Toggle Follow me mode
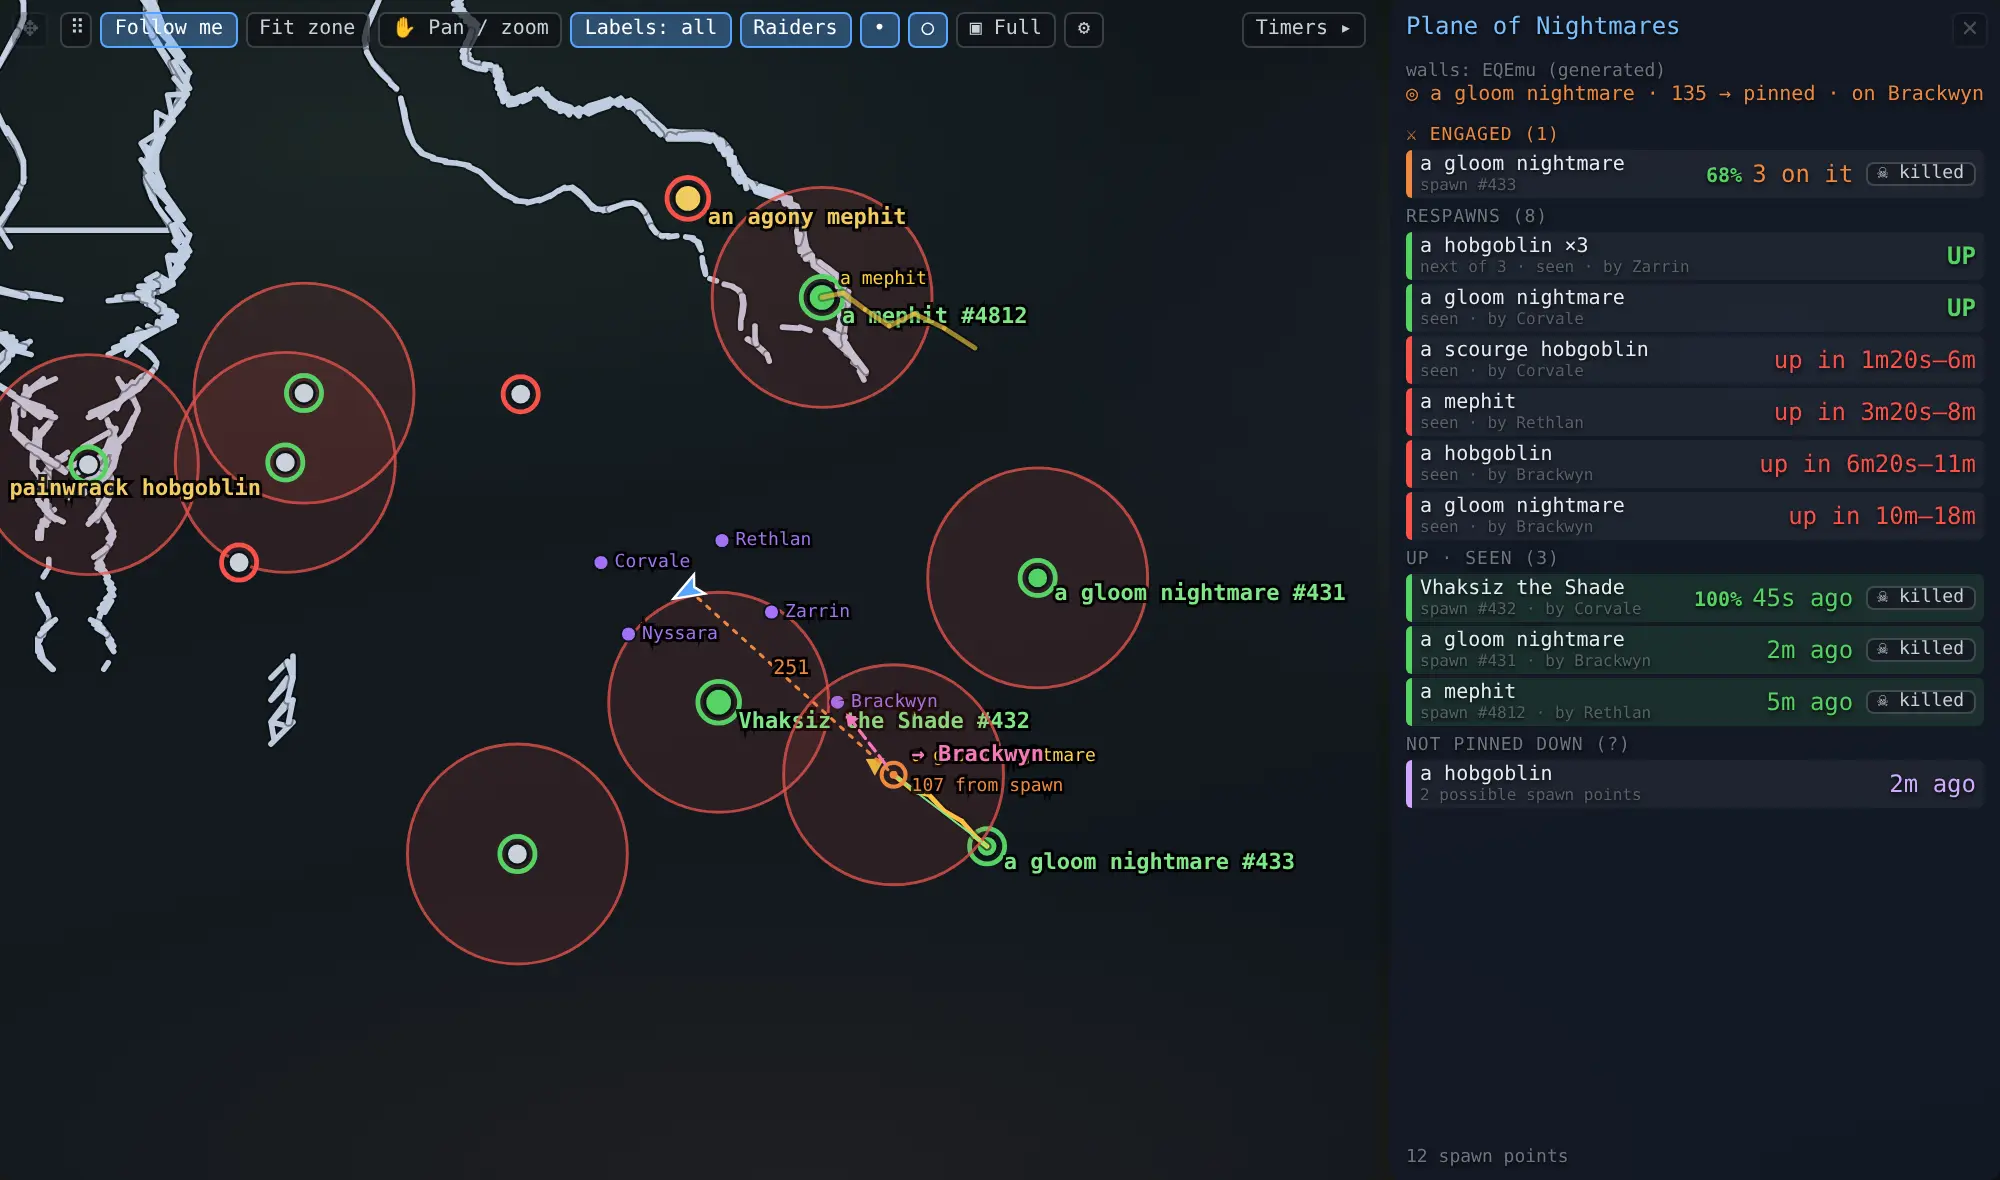The height and width of the screenshot is (1180, 2000). coord(168,28)
